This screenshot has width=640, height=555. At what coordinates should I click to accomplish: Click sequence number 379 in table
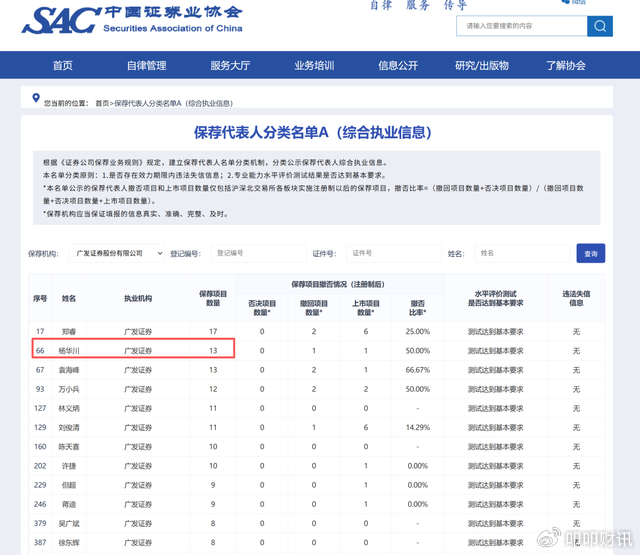(x=40, y=523)
